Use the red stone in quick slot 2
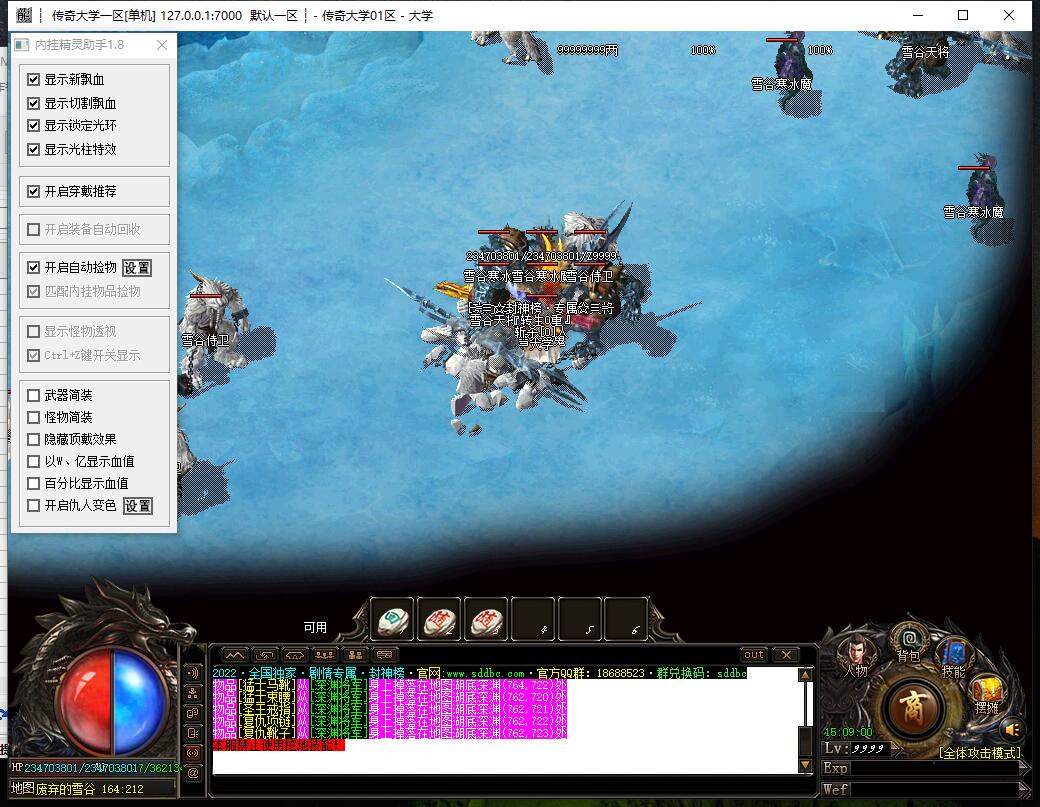The width and height of the screenshot is (1040, 807). pos(439,619)
